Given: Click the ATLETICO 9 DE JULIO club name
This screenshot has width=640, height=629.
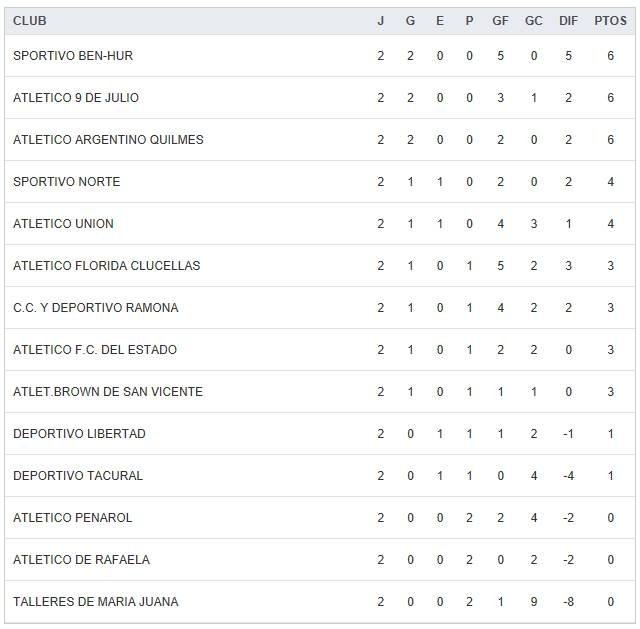Looking at the screenshot, I should 76,98.
